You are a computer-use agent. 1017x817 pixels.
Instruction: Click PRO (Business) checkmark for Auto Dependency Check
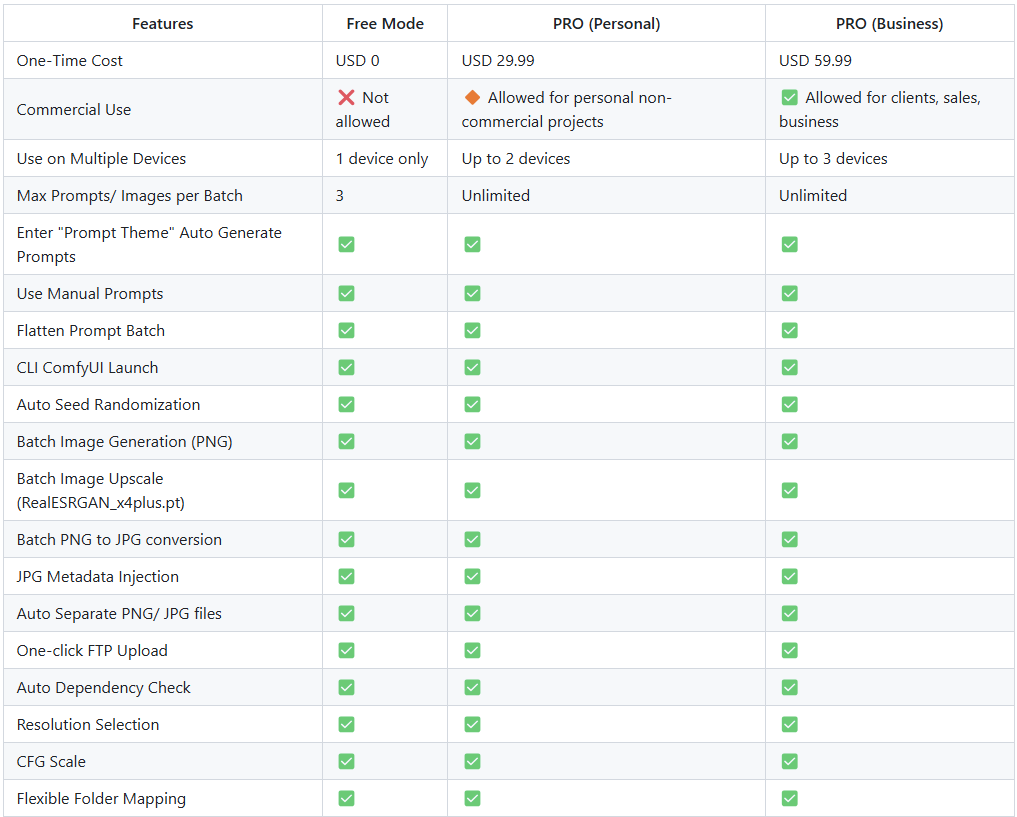point(789,688)
